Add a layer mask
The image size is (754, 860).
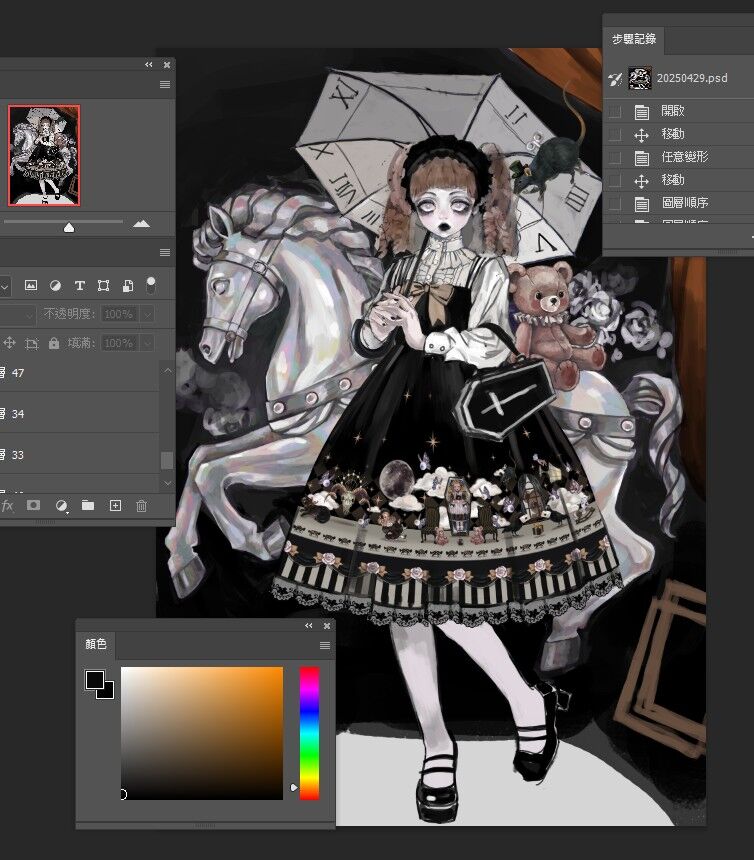click(33, 505)
